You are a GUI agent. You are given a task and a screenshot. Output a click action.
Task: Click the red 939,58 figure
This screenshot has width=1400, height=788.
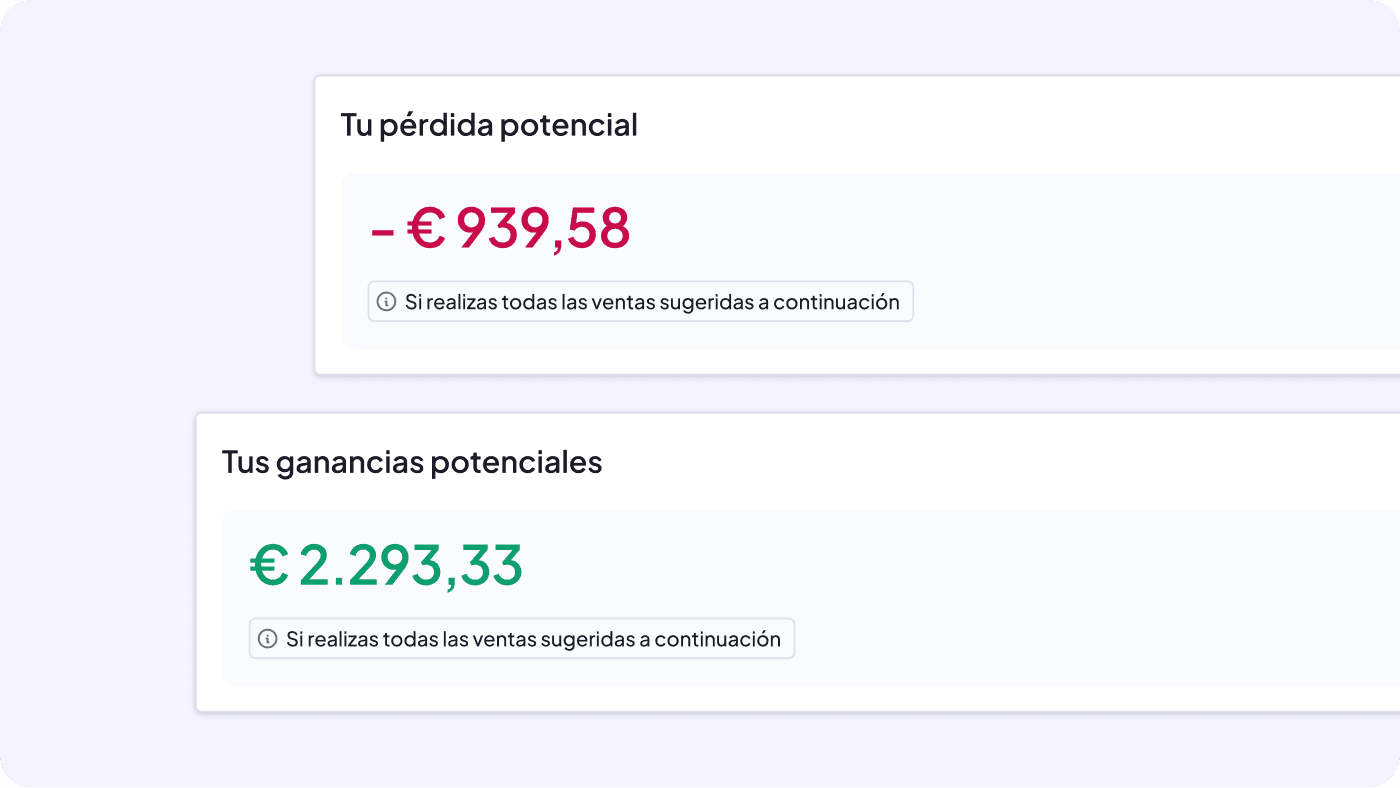(543, 229)
